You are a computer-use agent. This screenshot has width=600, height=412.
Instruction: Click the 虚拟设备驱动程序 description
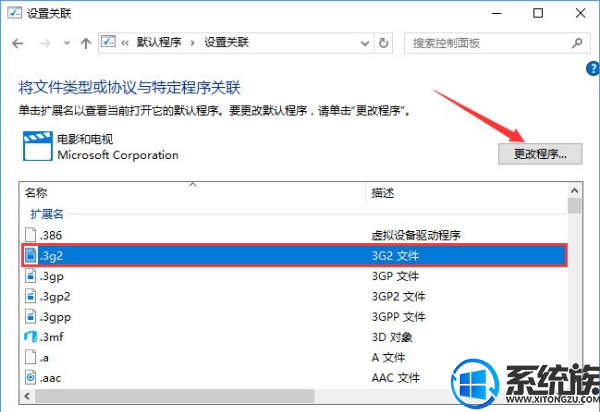click(x=416, y=235)
